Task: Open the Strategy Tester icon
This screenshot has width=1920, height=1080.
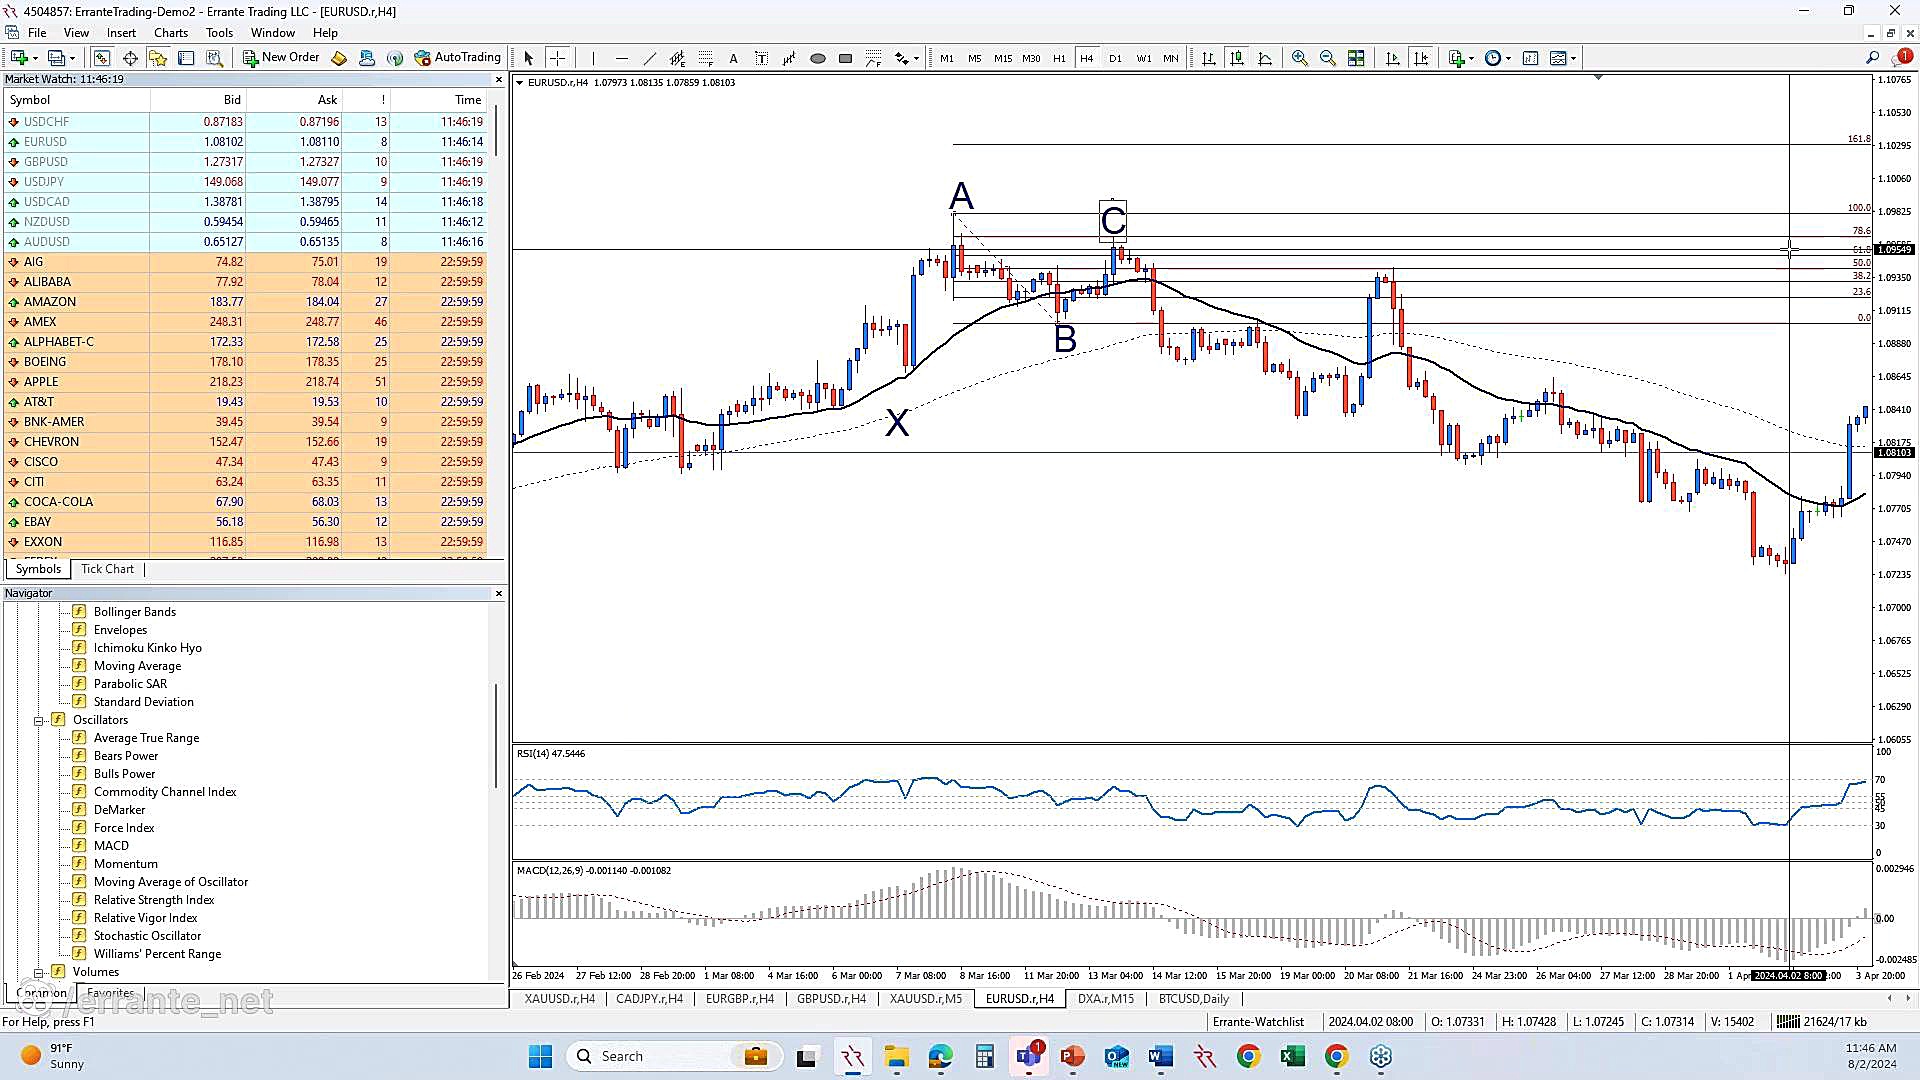Action: pos(214,58)
